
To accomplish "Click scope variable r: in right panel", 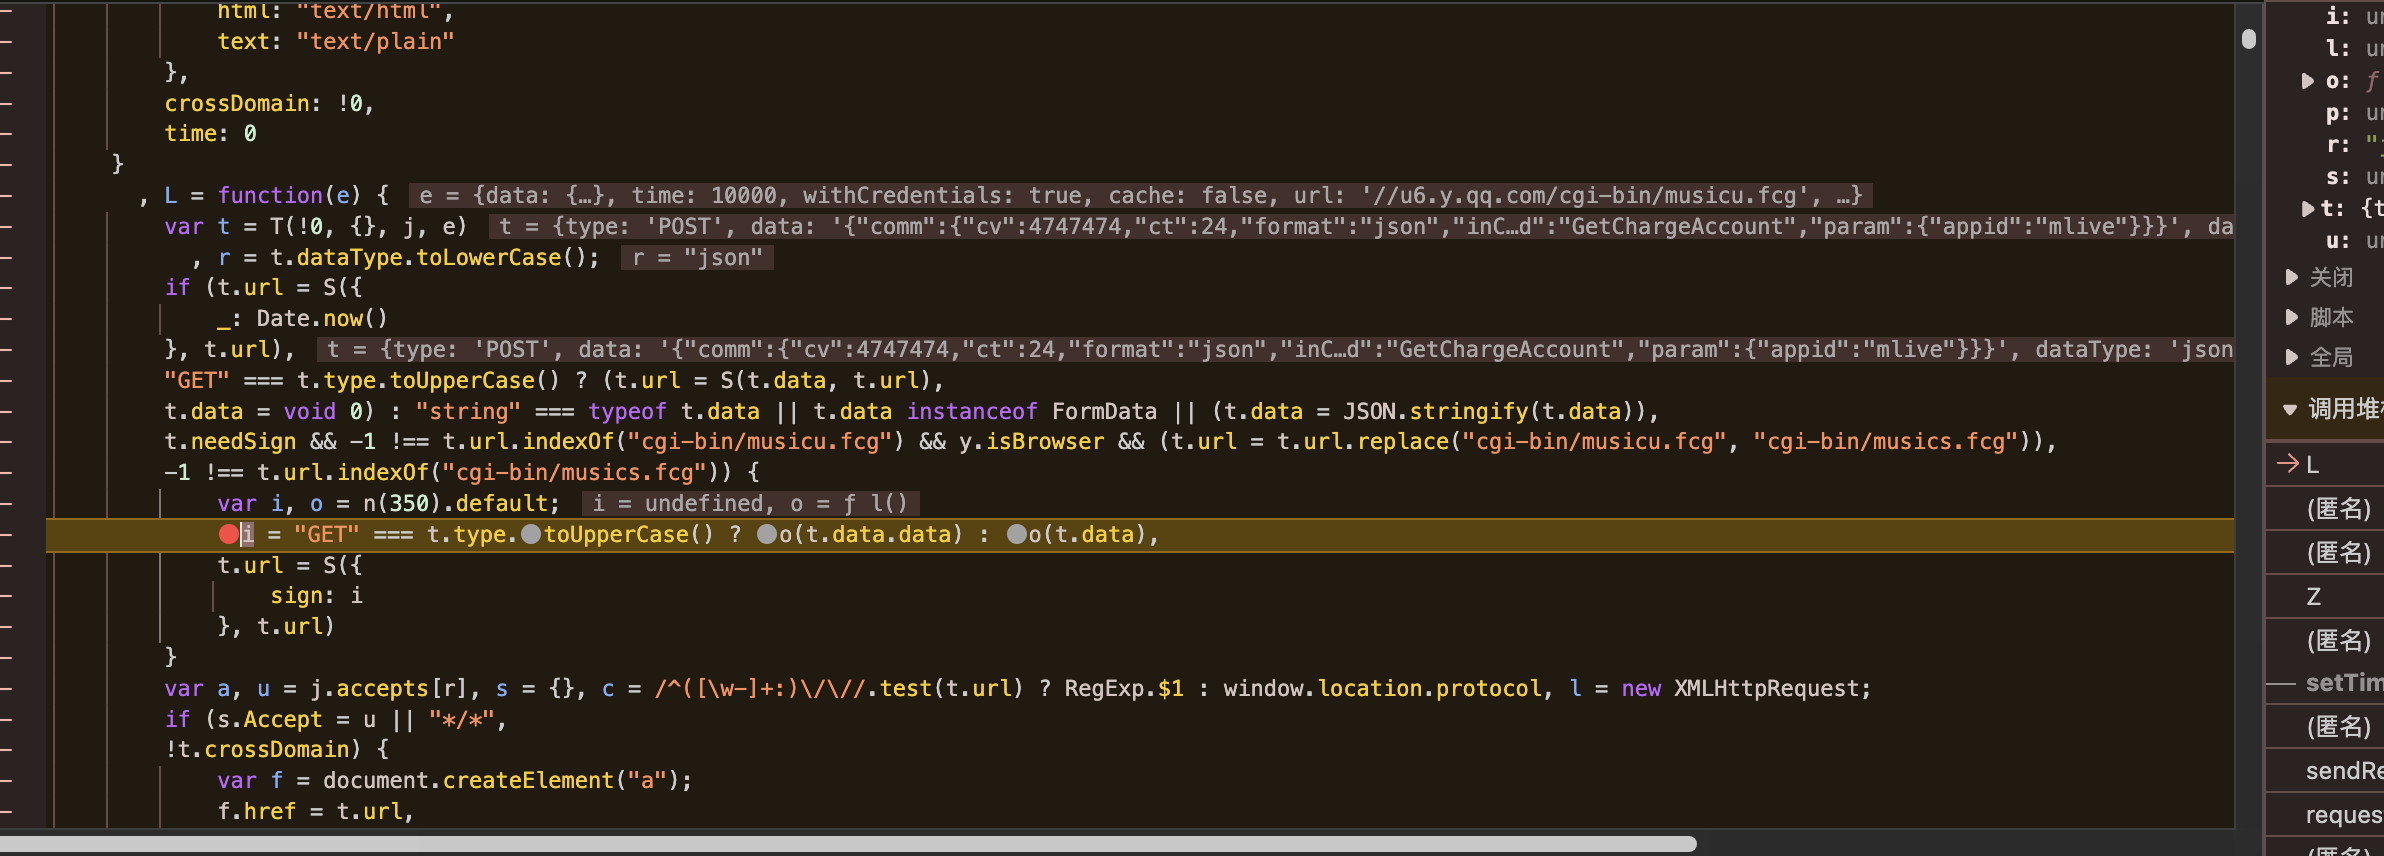I will click(x=2338, y=145).
